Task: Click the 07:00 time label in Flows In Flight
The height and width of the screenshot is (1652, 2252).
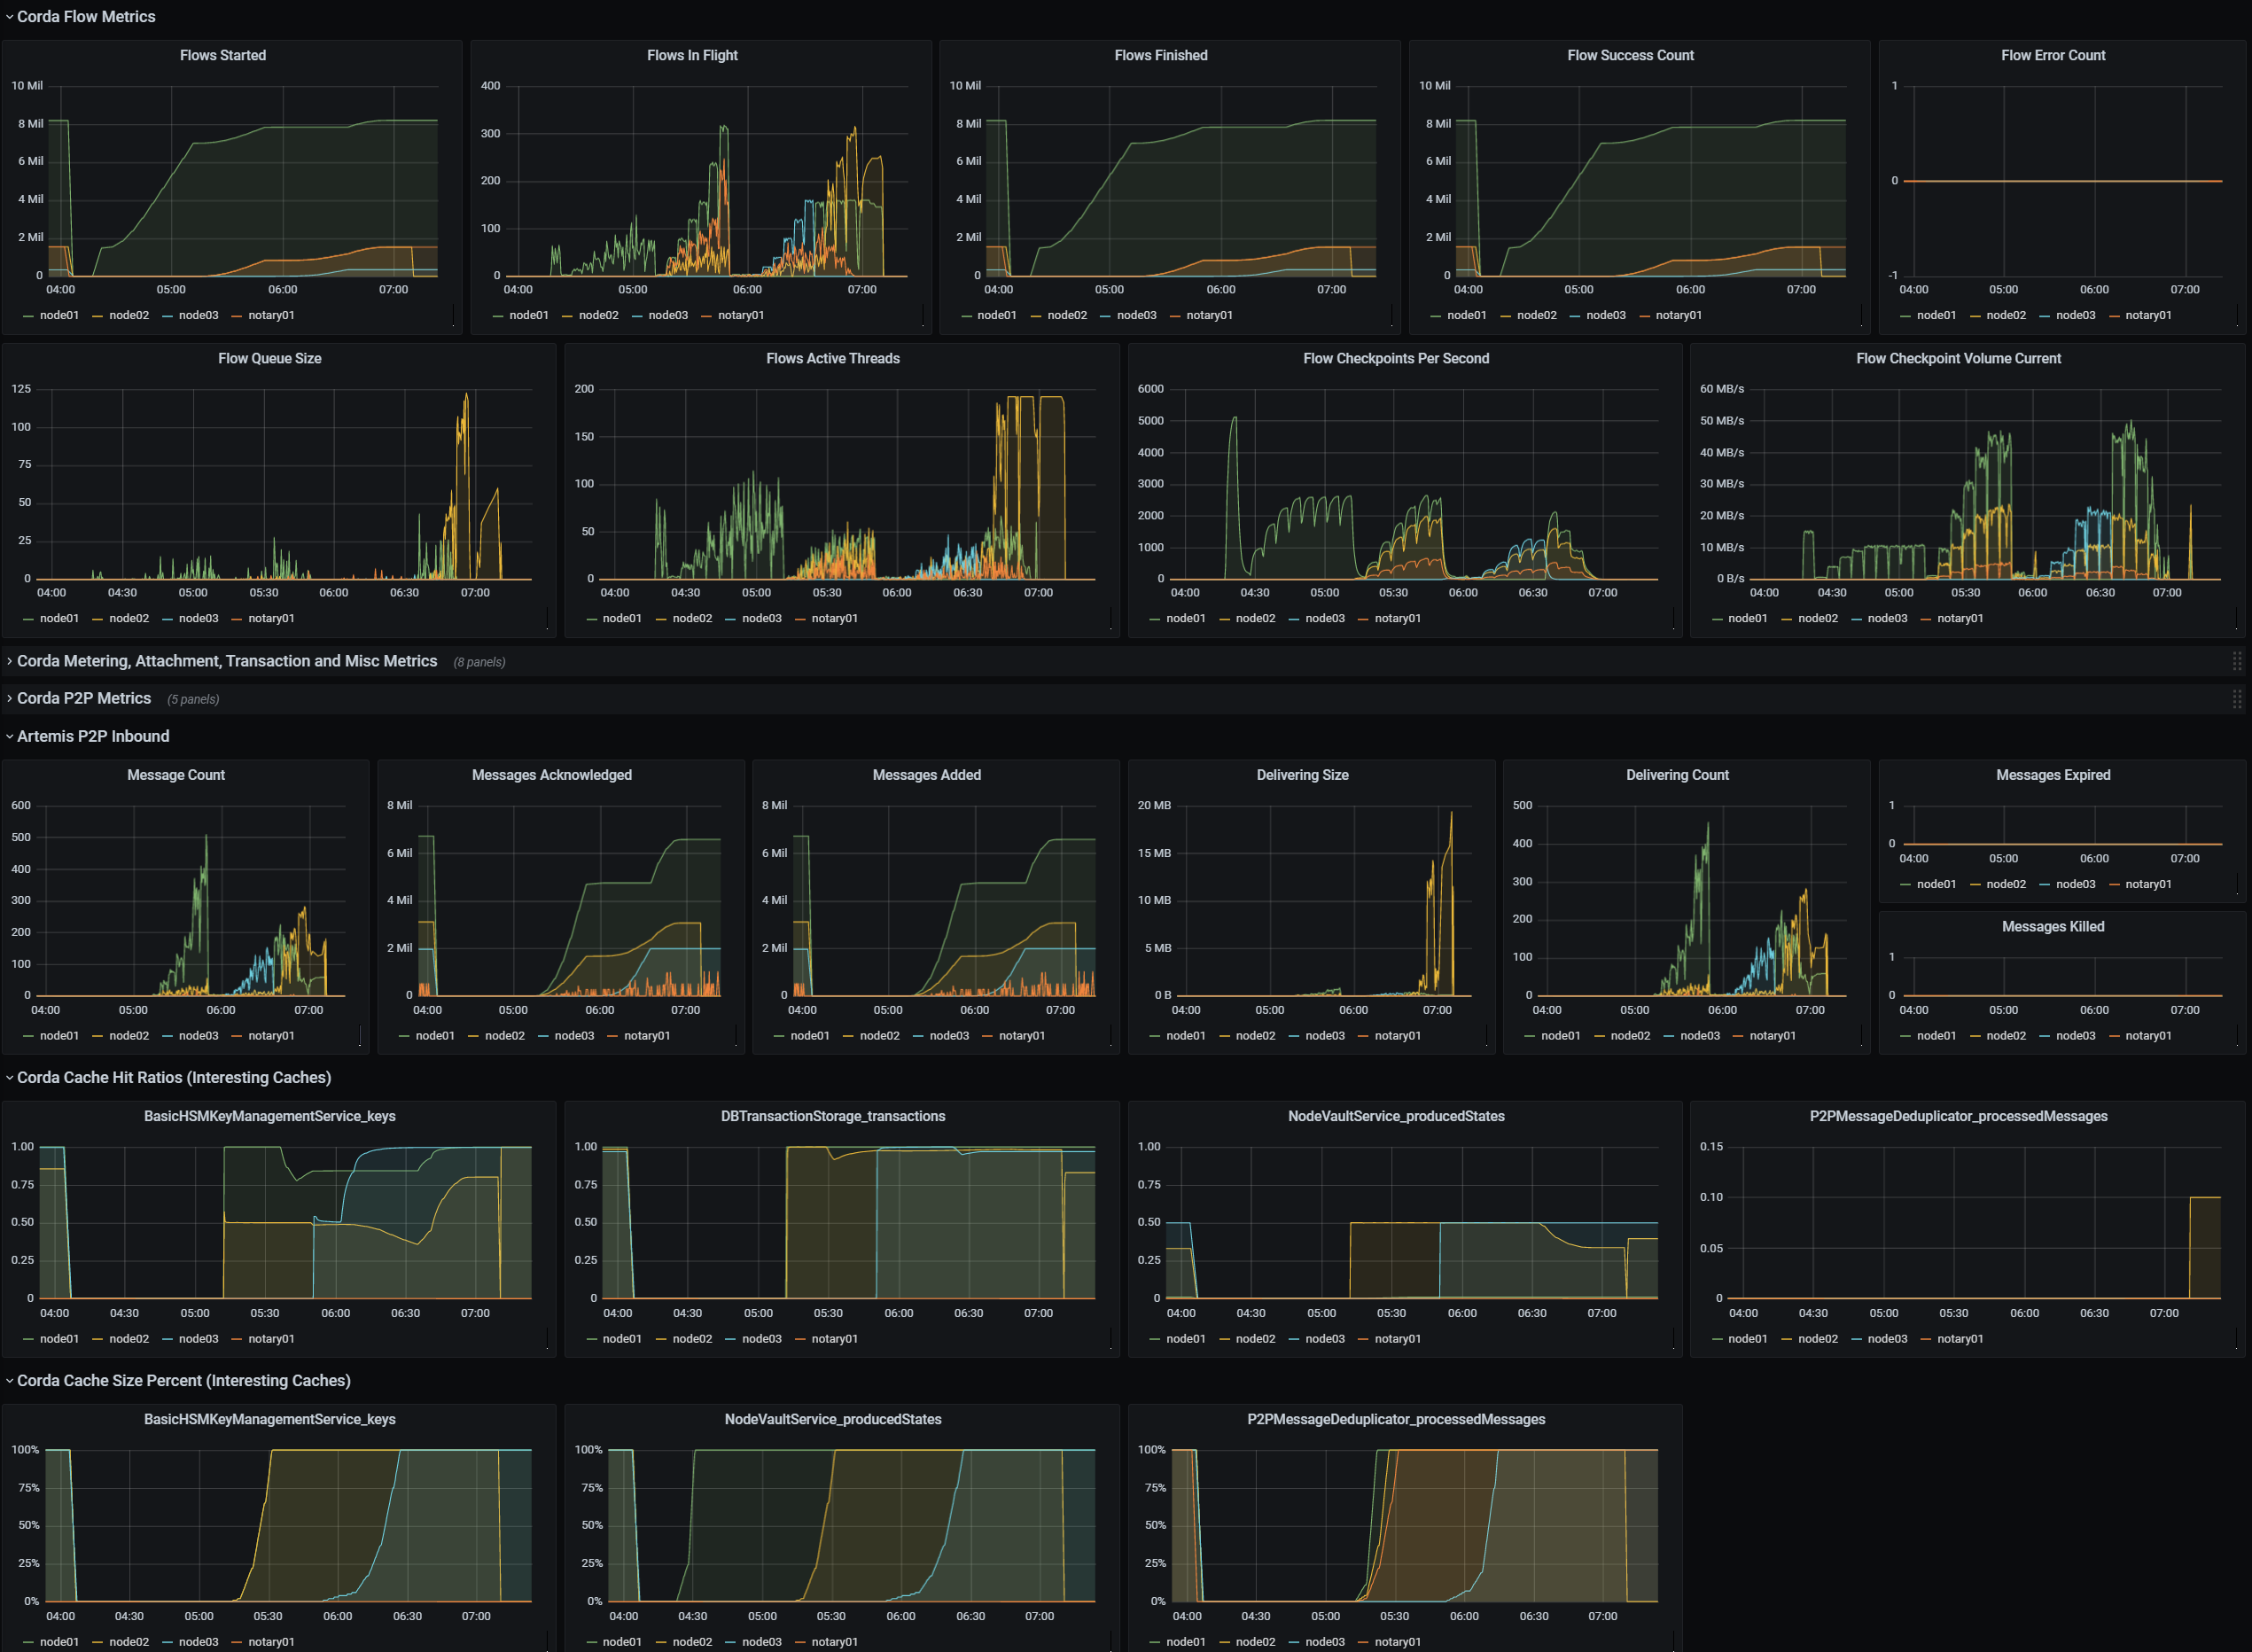Action: coord(862,289)
